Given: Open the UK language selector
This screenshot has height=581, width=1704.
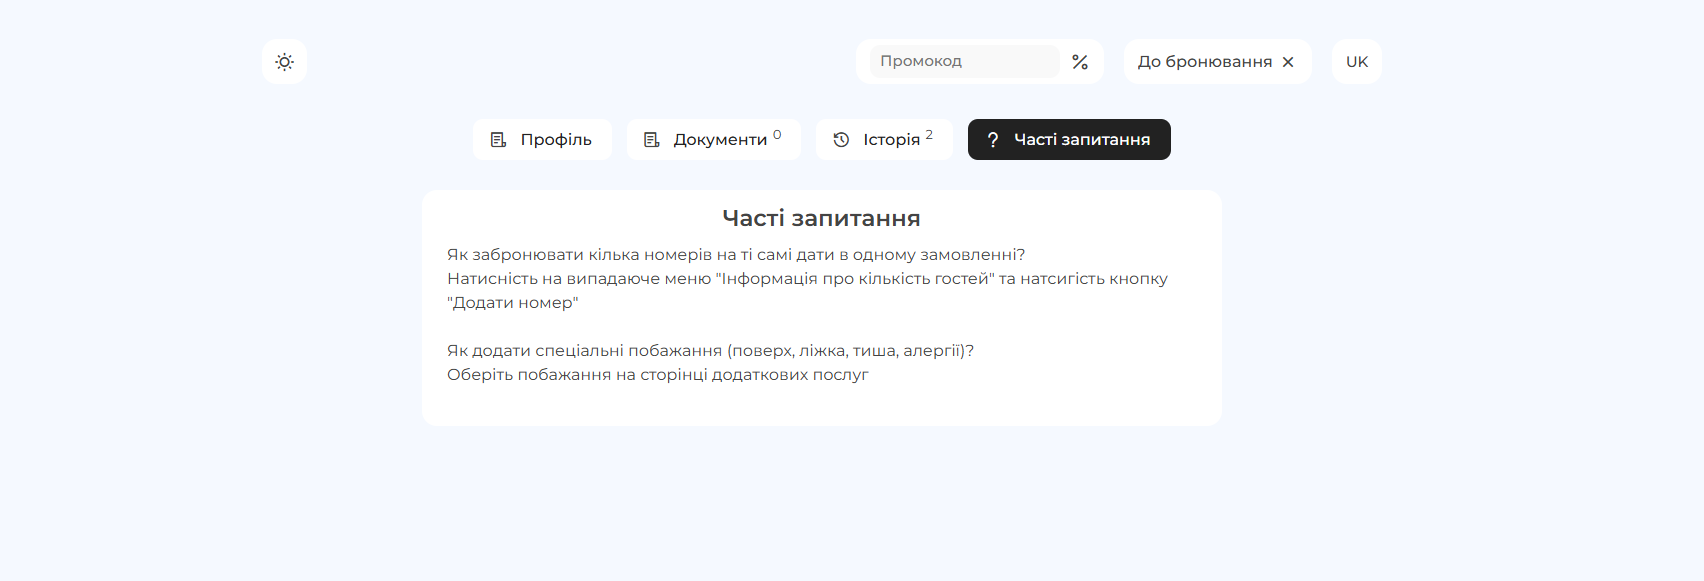Looking at the screenshot, I should click(x=1356, y=62).
